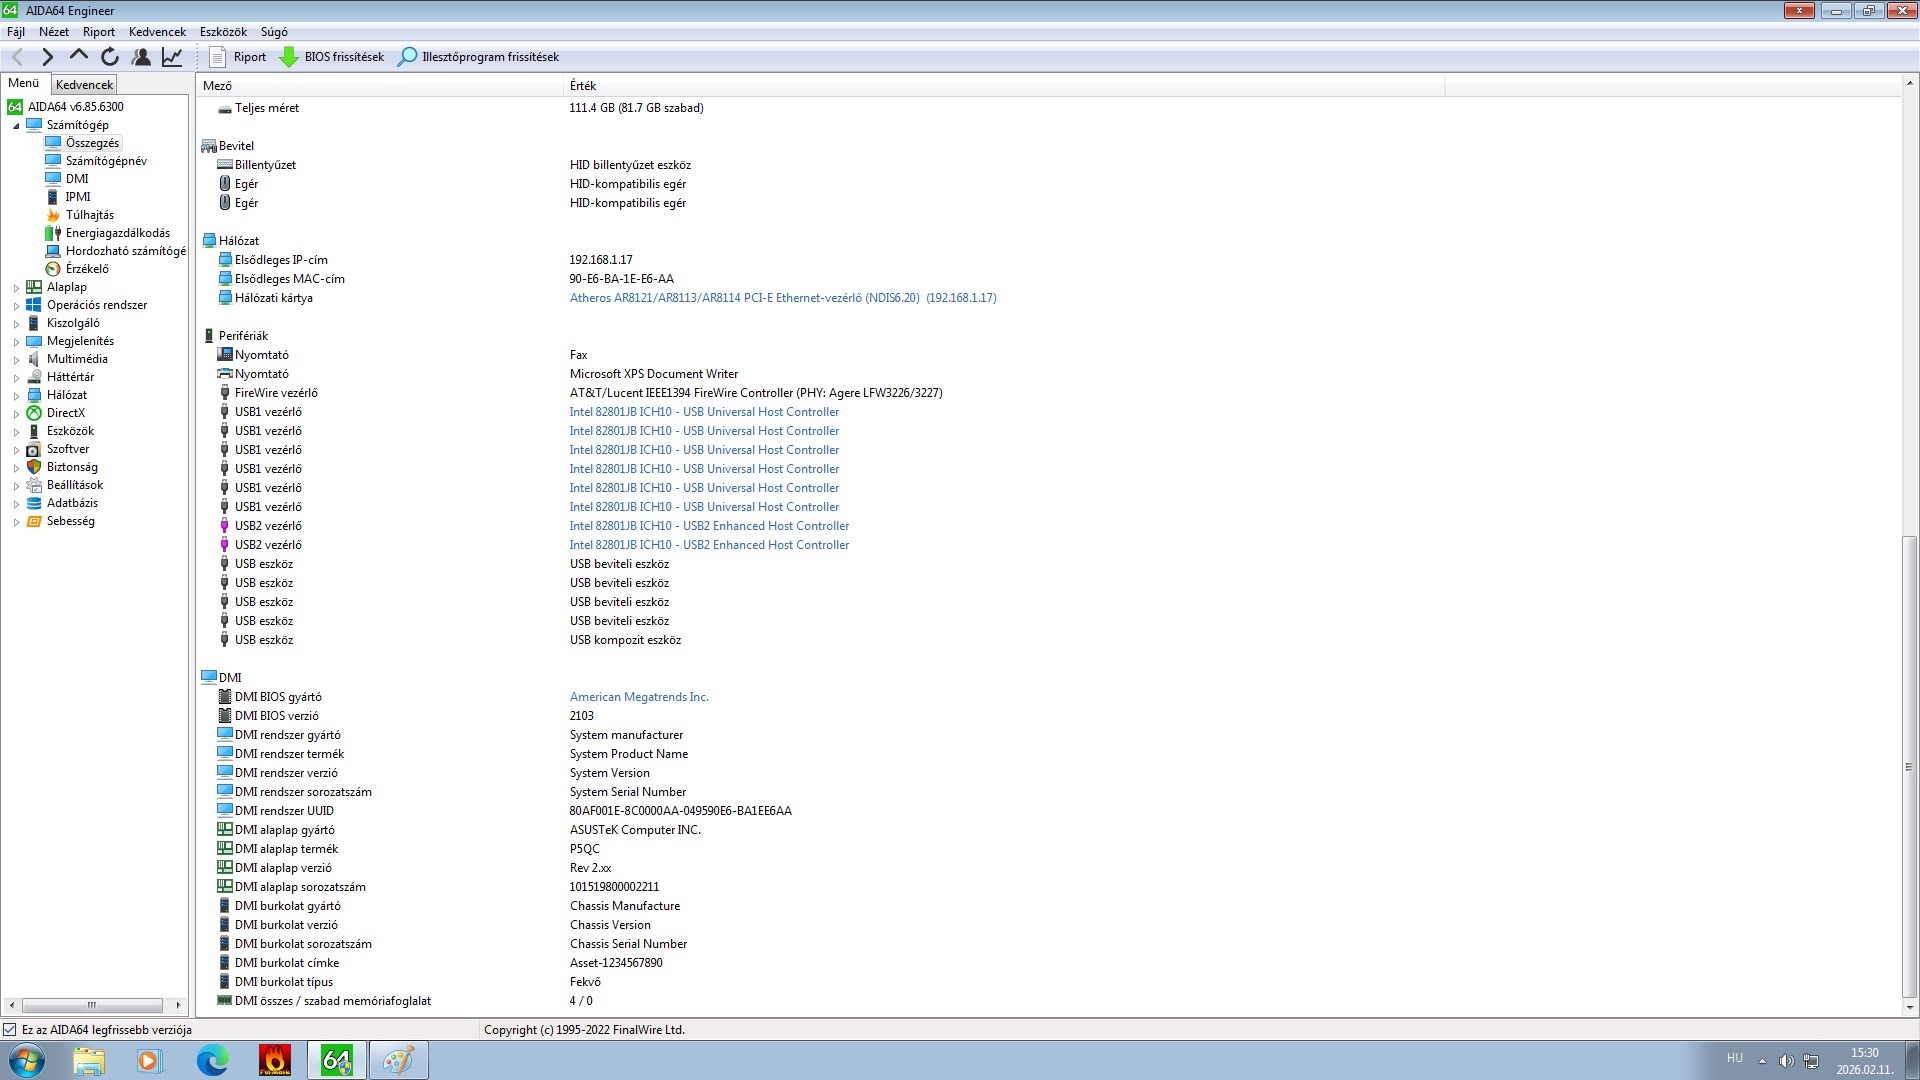Viewport: 1920px width, 1080px height.
Task: Select the Érzékelő tree item
Action: point(87,269)
